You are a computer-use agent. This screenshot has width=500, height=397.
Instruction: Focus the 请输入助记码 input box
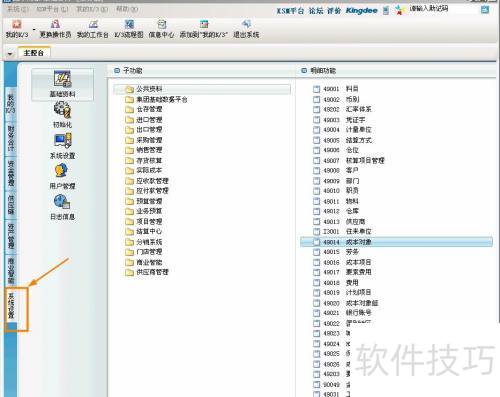442,9
